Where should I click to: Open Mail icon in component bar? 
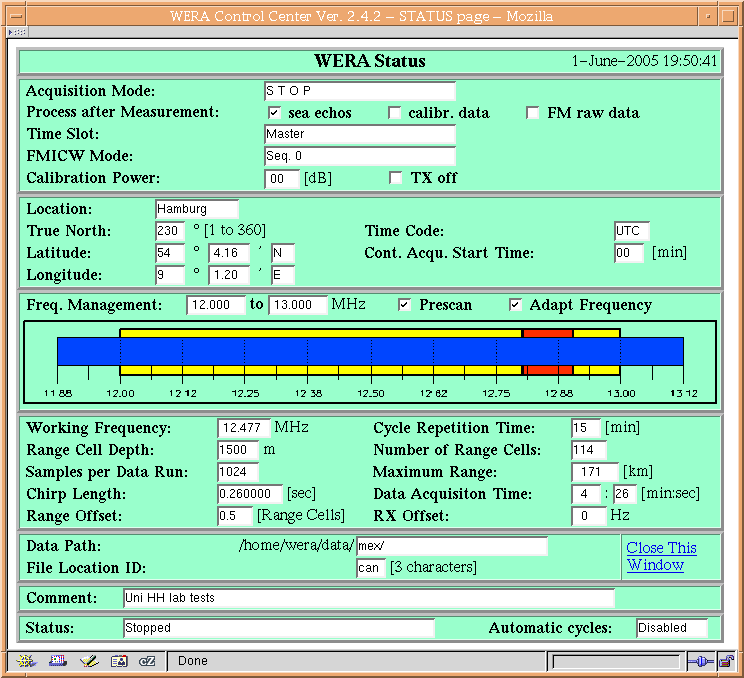(x=57, y=660)
